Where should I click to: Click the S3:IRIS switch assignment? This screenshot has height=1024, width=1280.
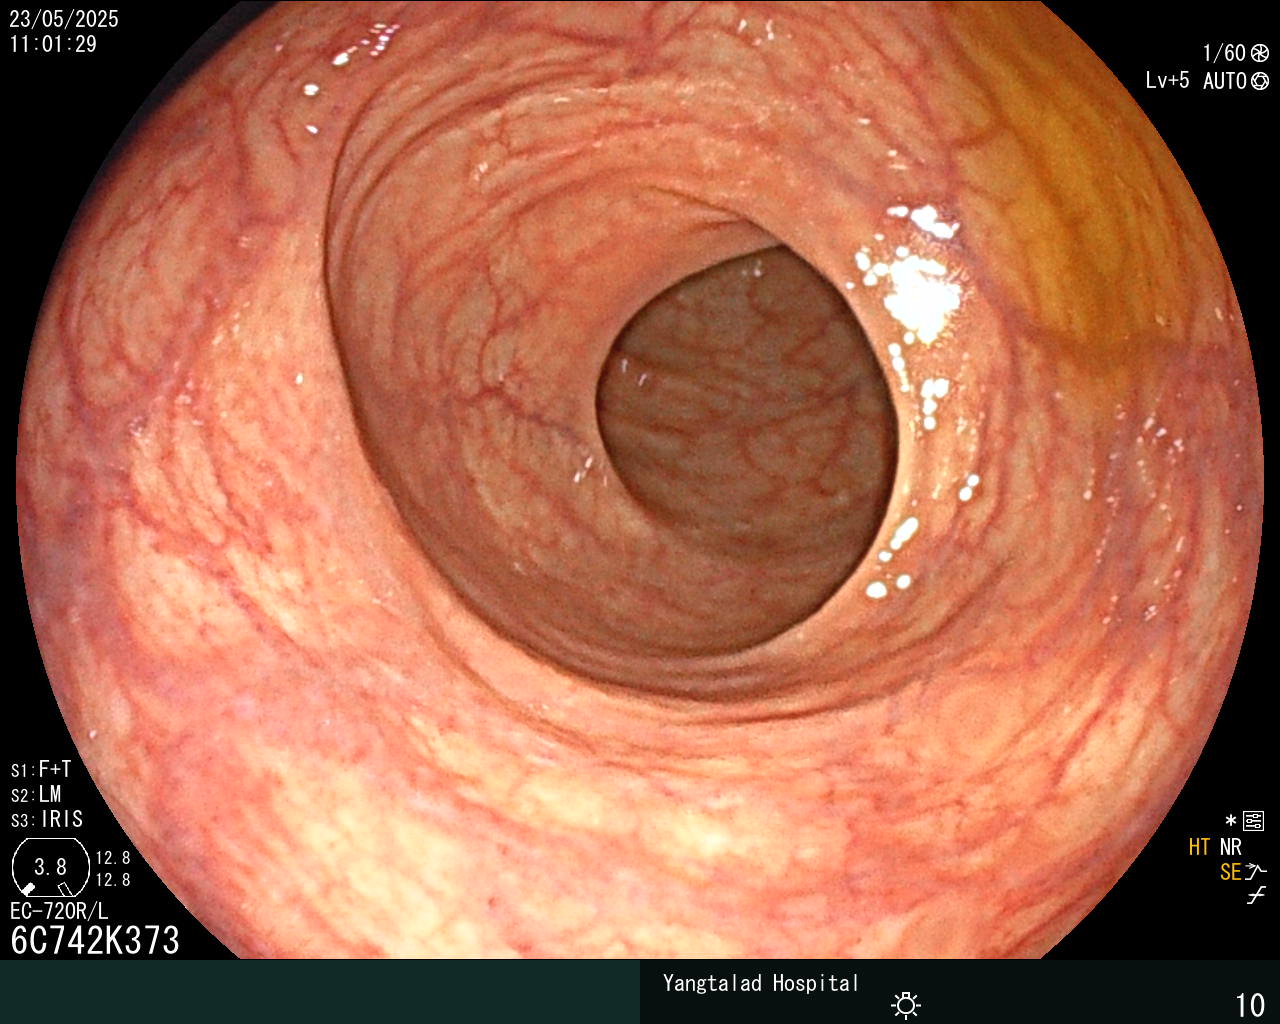click(x=47, y=819)
